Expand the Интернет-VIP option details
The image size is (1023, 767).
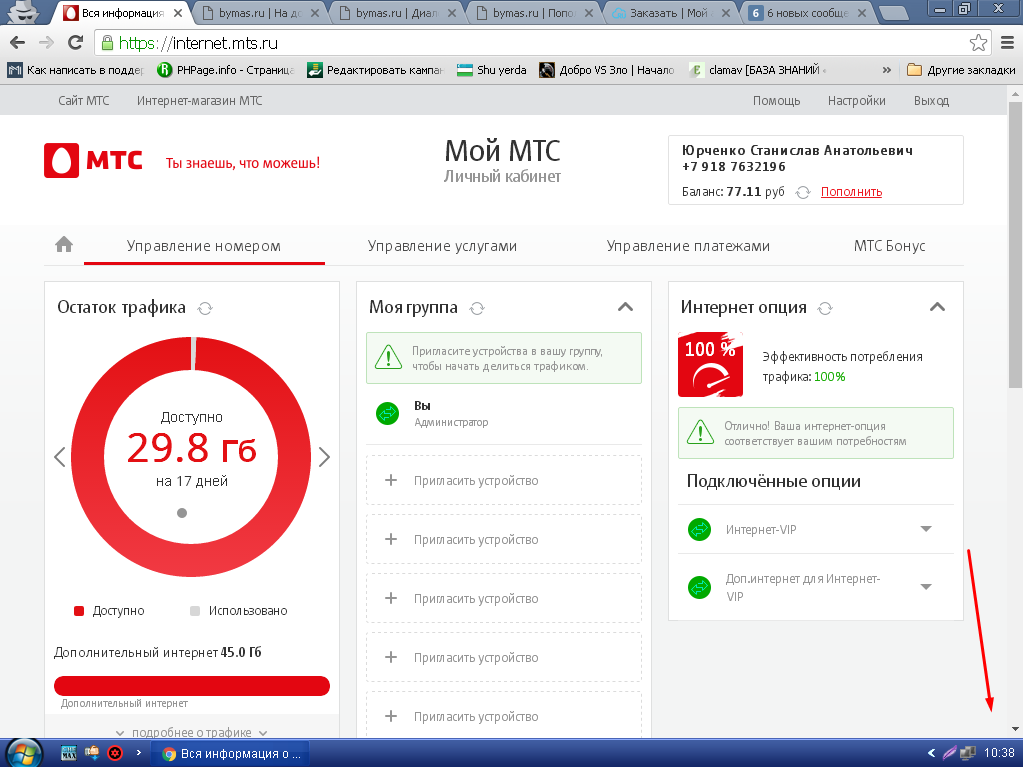coord(925,529)
